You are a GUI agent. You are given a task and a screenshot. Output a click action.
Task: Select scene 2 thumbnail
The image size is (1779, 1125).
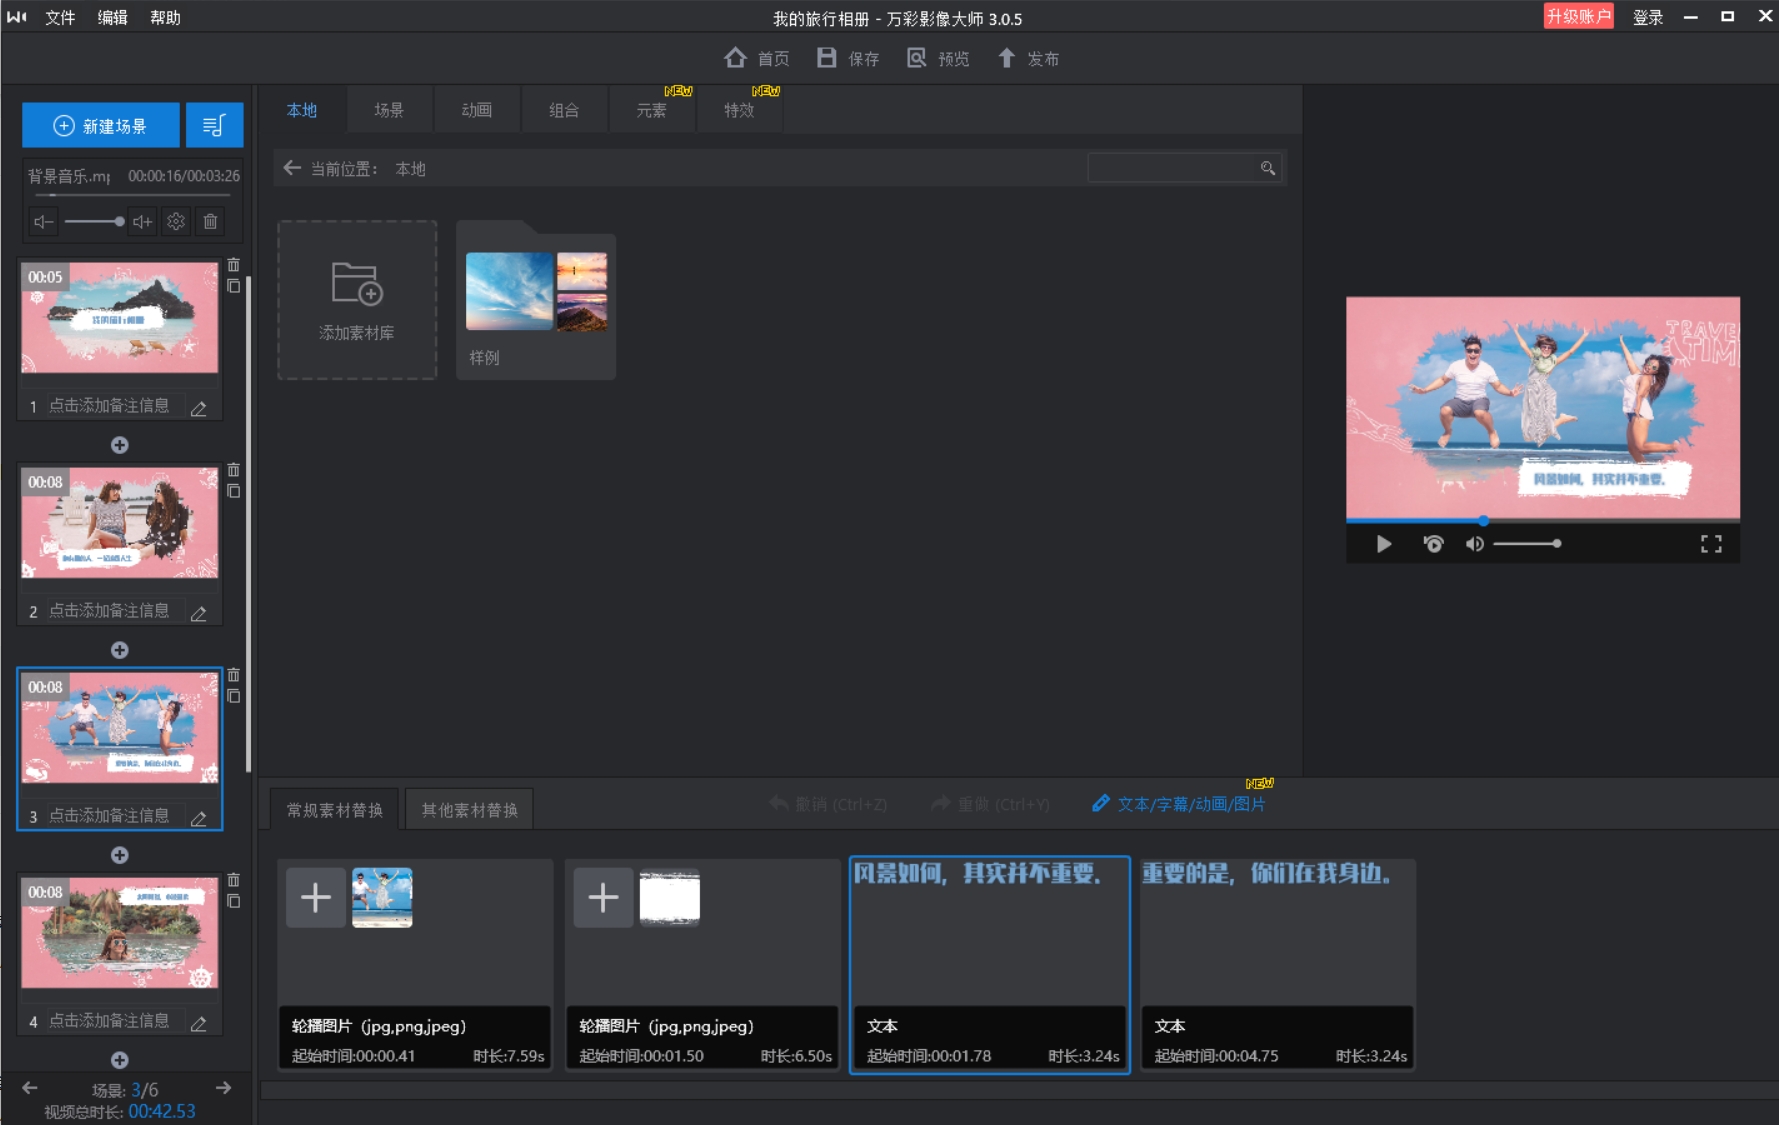click(120, 523)
